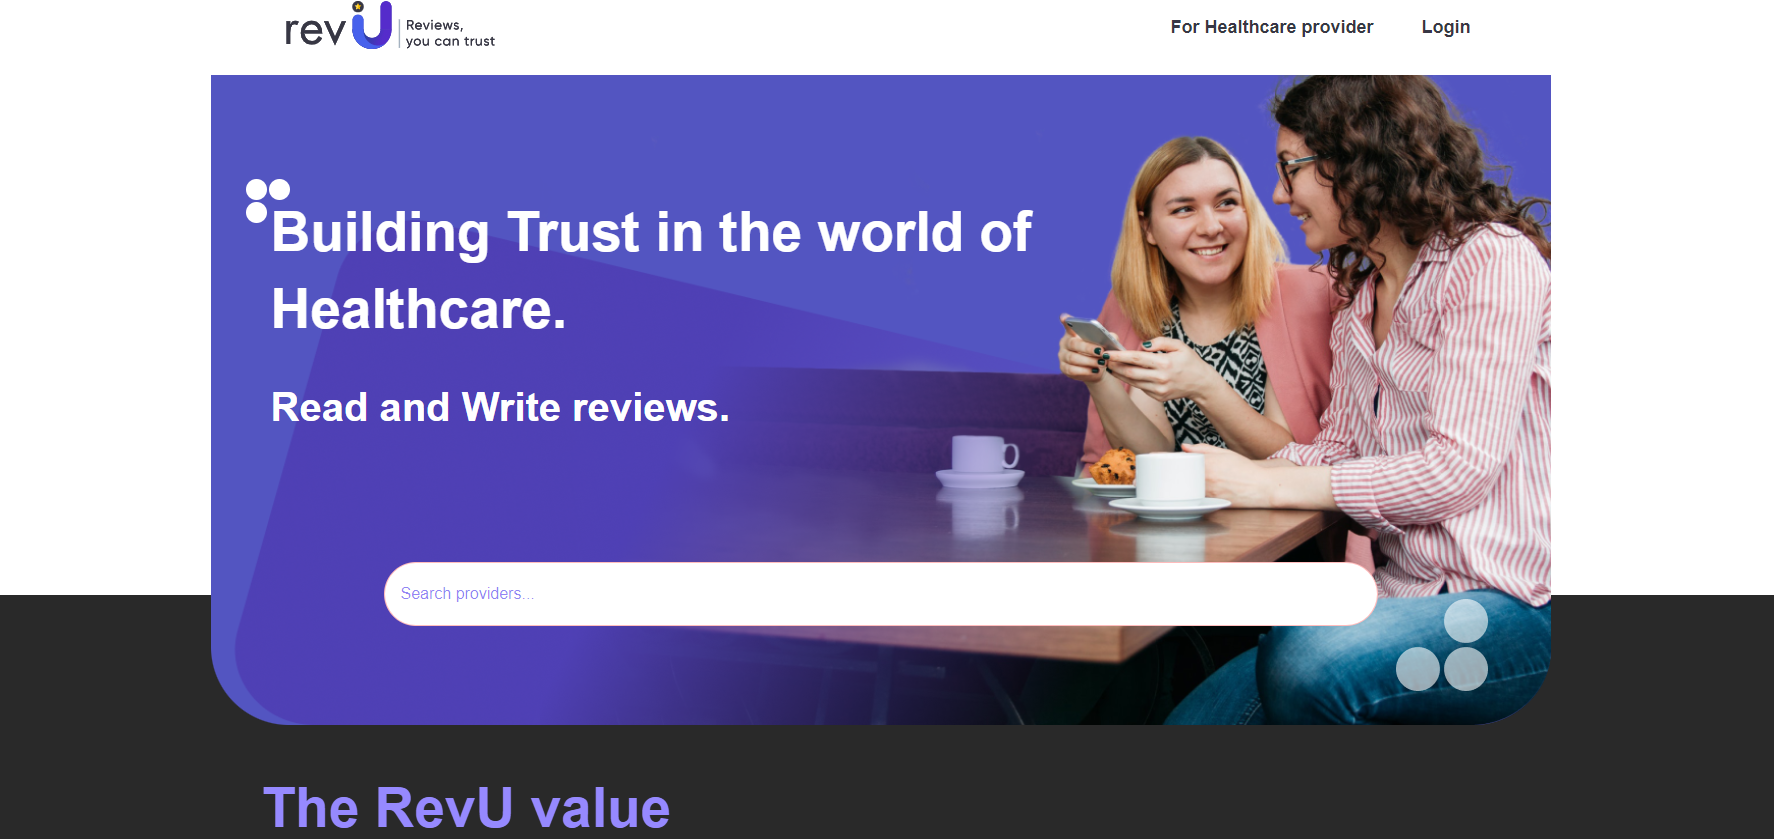Open the Login page
The image size is (1774, 839).
pyautogui.click(x=1446, y=27)
